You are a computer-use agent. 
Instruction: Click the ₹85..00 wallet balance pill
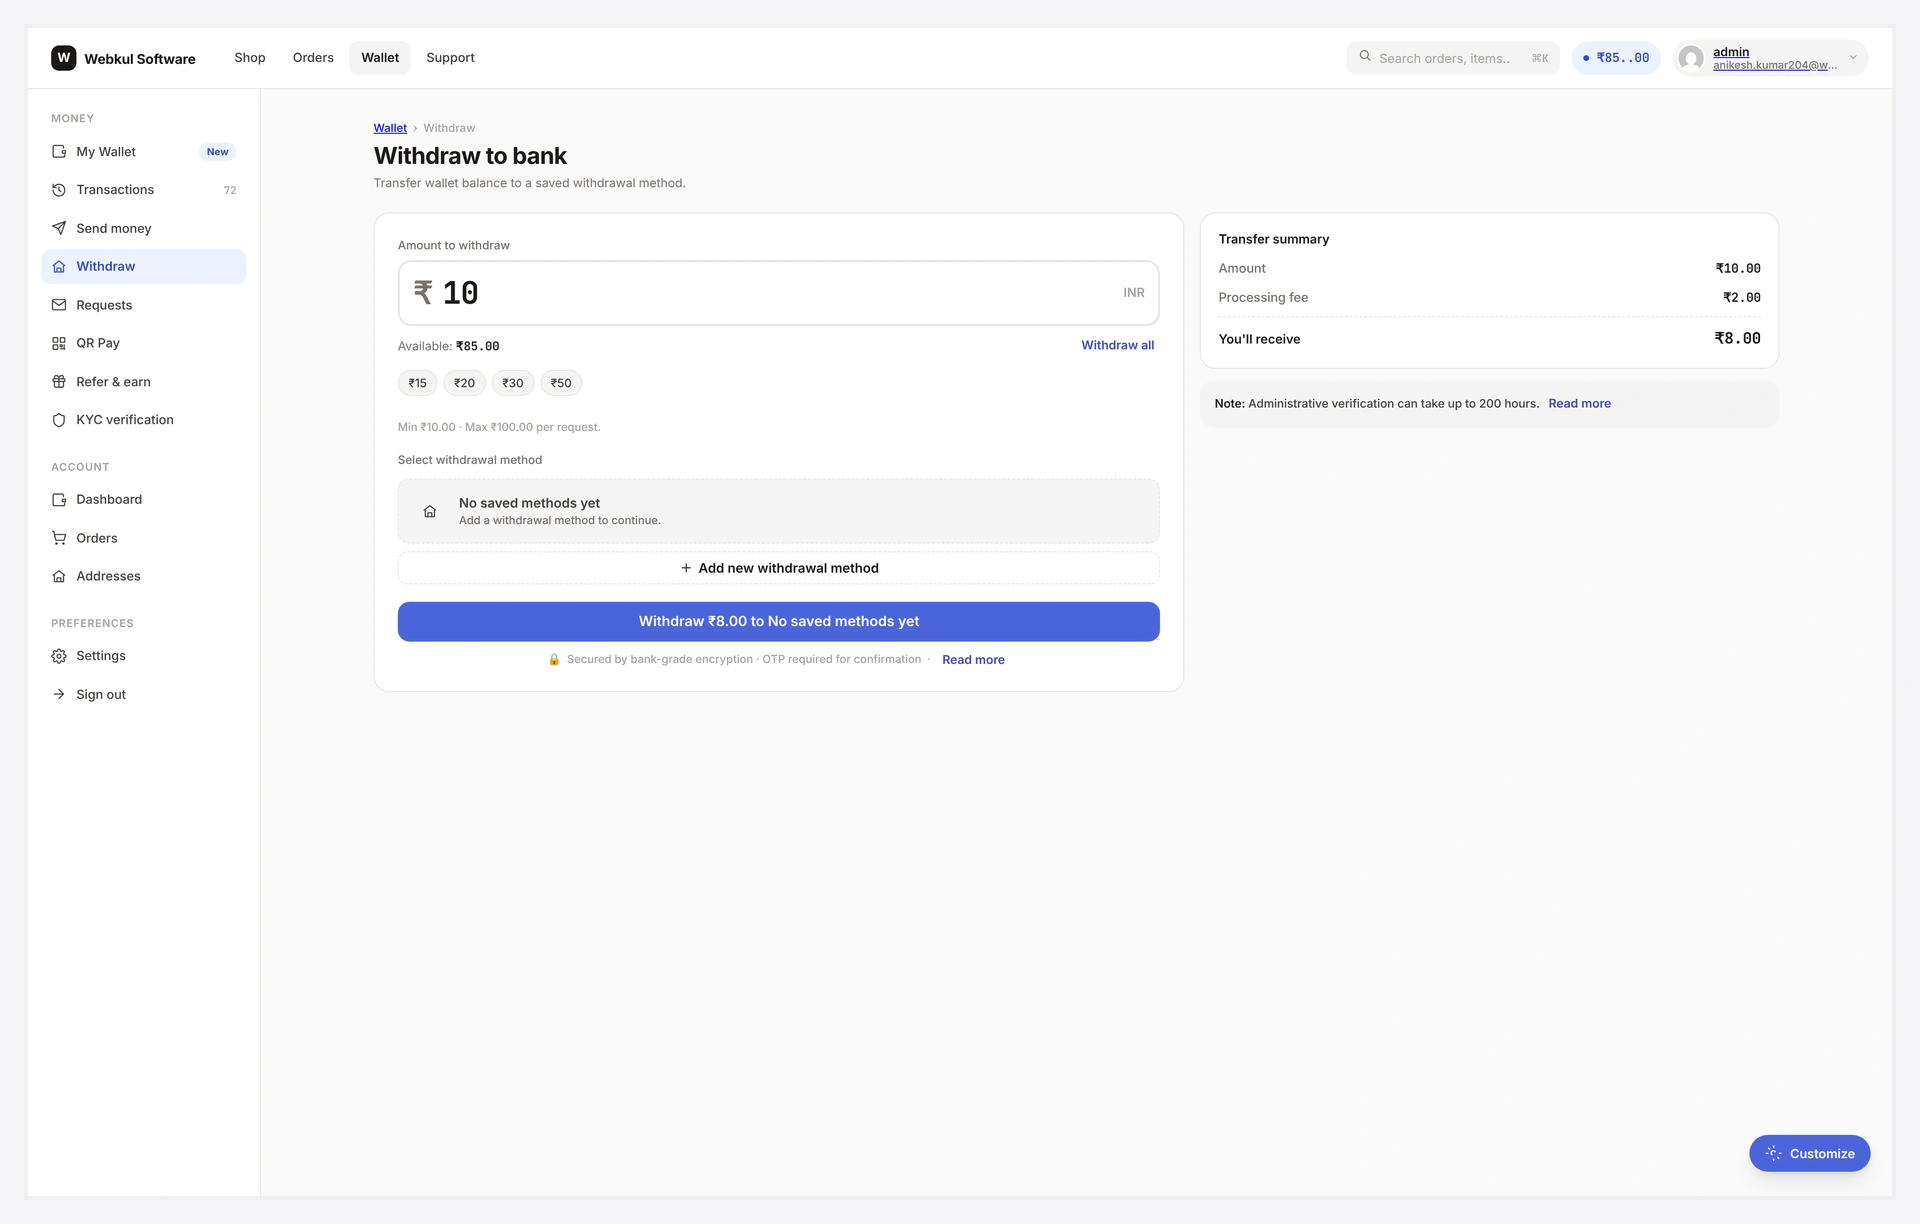pyautogui.click(x=1616, y=58)
